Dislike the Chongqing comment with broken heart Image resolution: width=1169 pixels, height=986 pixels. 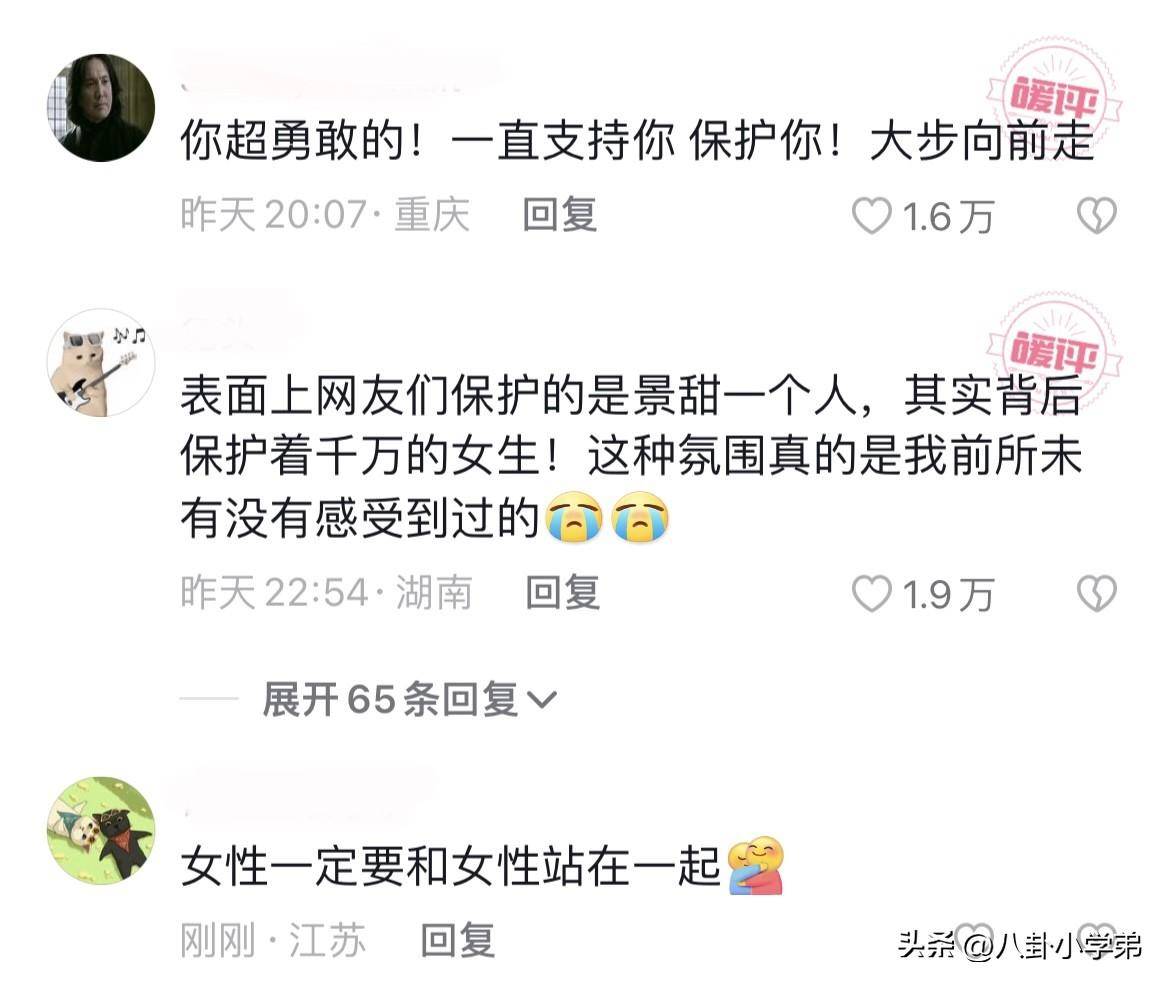click(x=1097, y=216)
